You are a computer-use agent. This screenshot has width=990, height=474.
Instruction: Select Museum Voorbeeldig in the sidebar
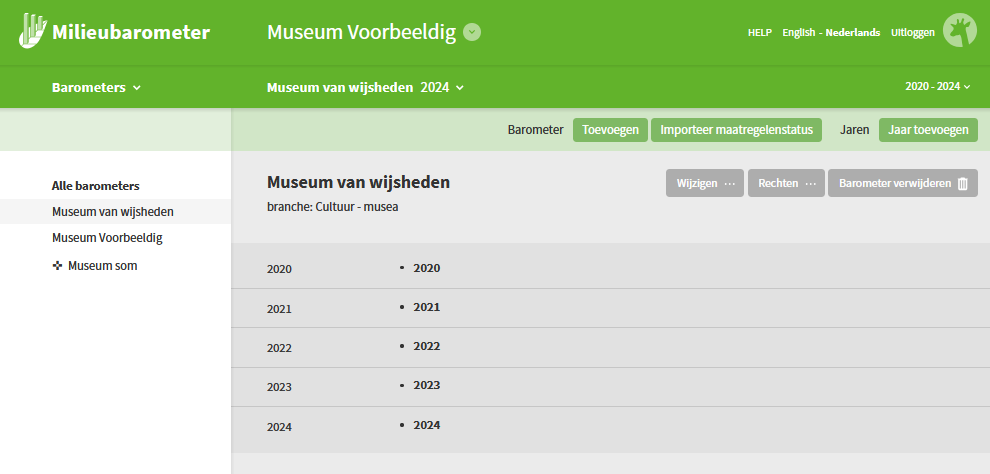107,238
